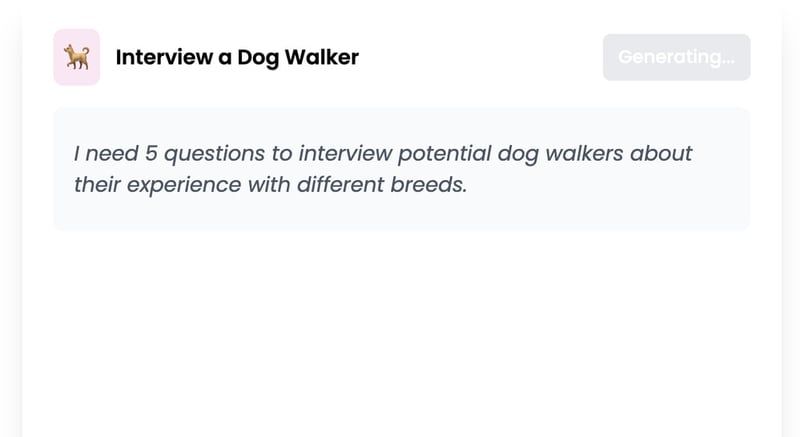The width and height of the screenshot is (800, 437).
Task: Click the empty output area below the prompt
Action: 400,330
